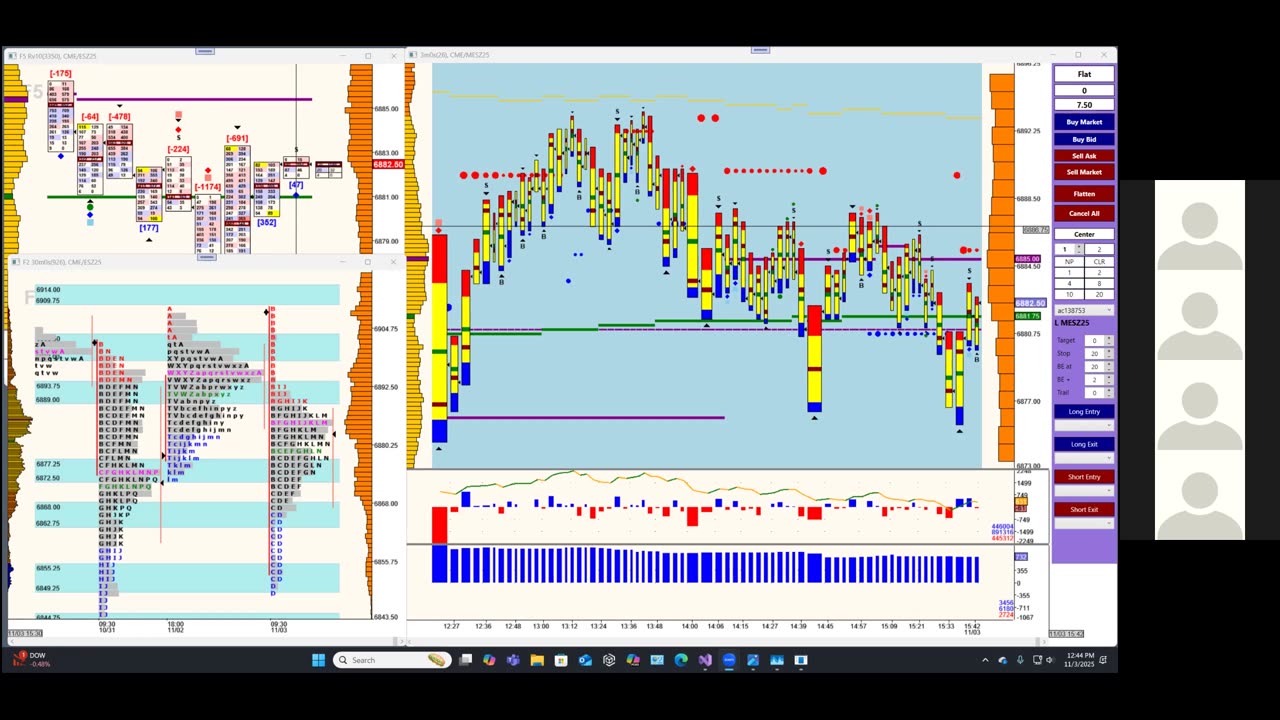Open the Windows Start menu

tap(318, 660)
